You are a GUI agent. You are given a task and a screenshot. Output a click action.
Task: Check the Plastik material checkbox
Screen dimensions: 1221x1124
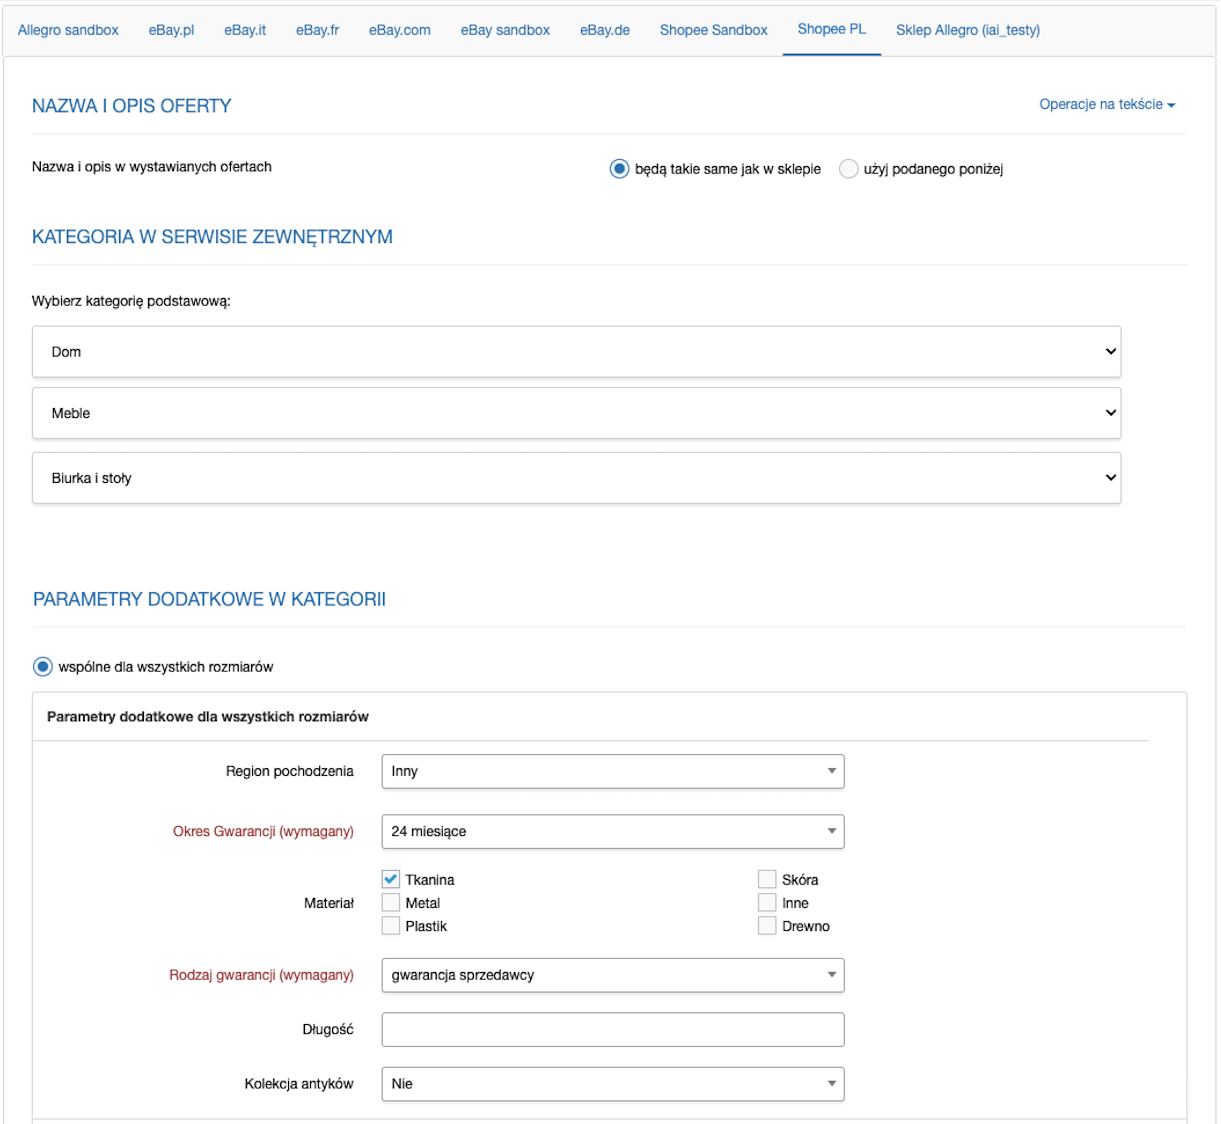(391, 926)
